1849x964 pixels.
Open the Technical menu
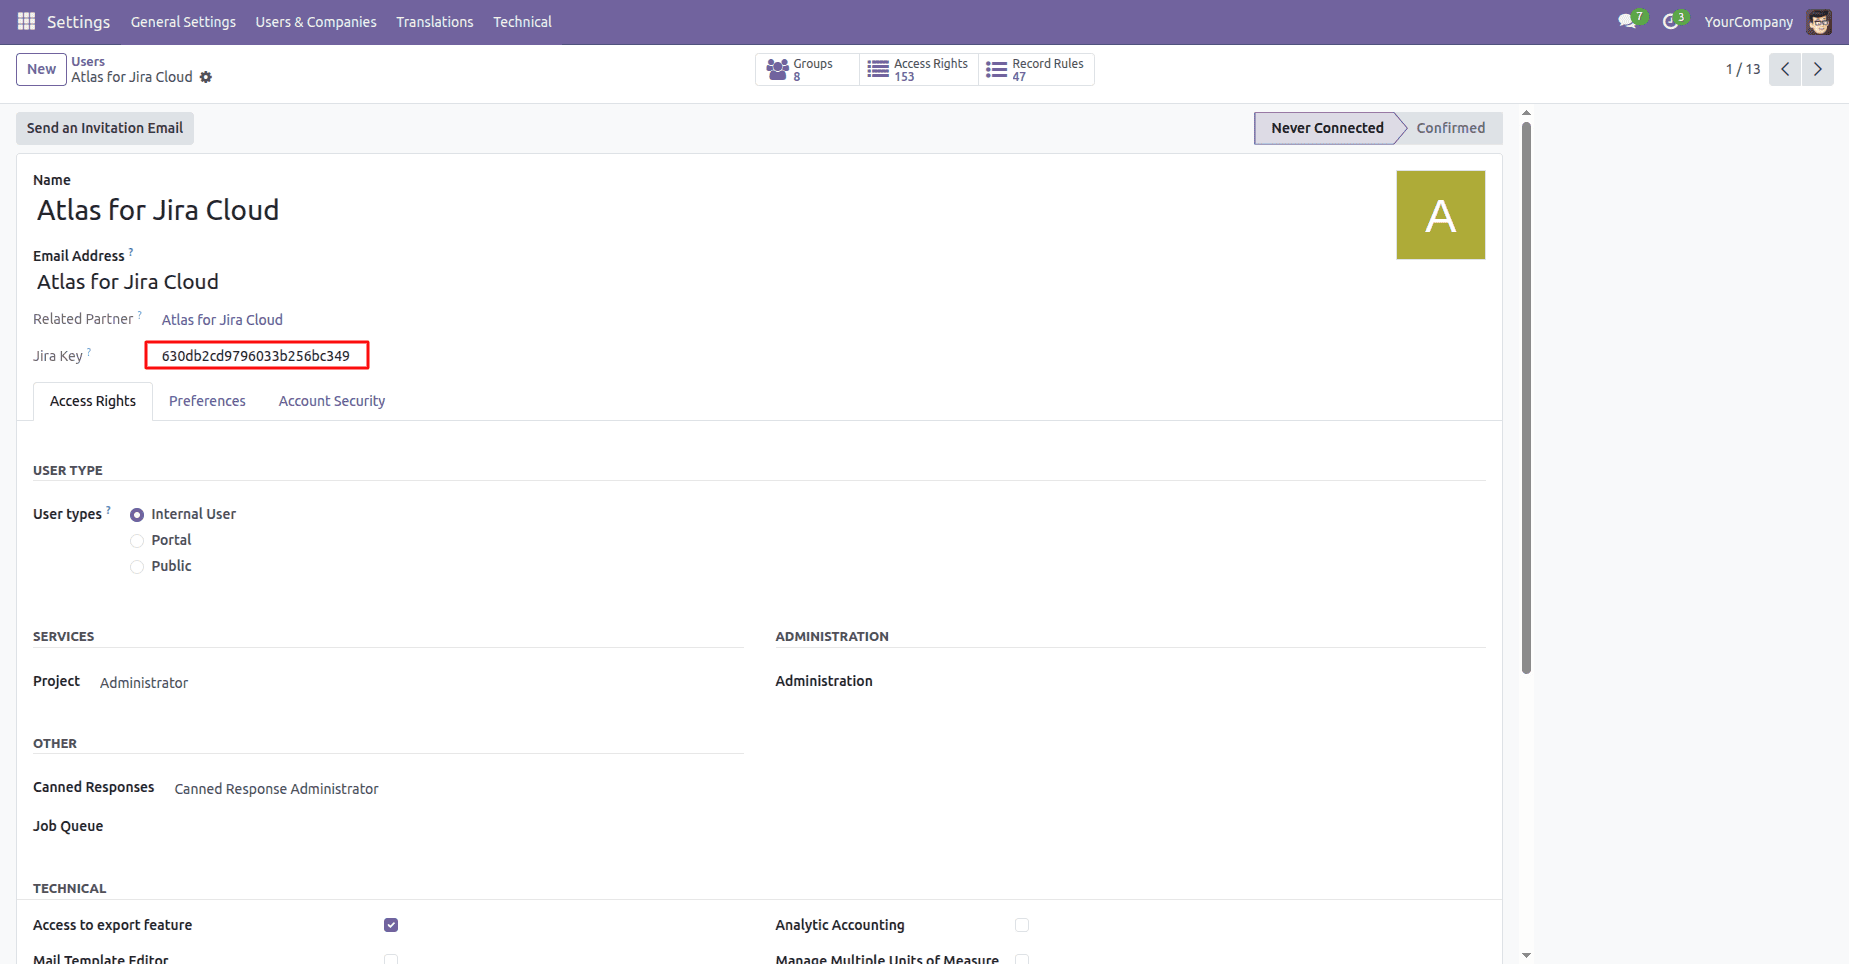[x=522, y=22]
